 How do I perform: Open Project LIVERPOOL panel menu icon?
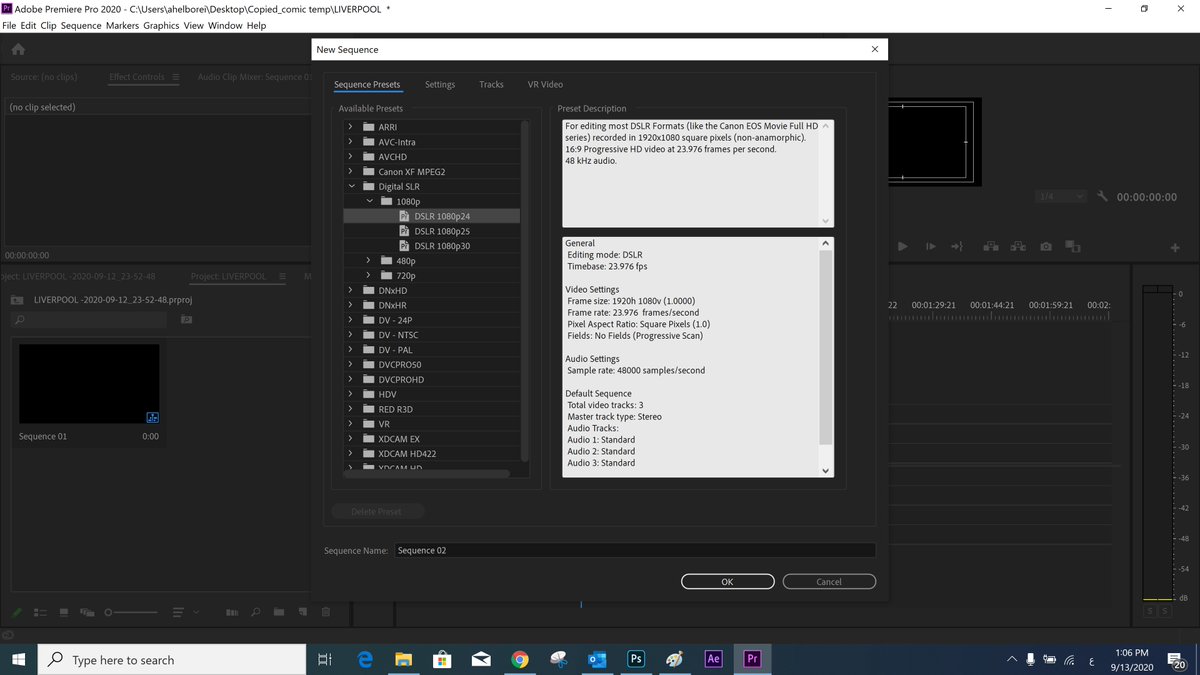click(282, 276)
